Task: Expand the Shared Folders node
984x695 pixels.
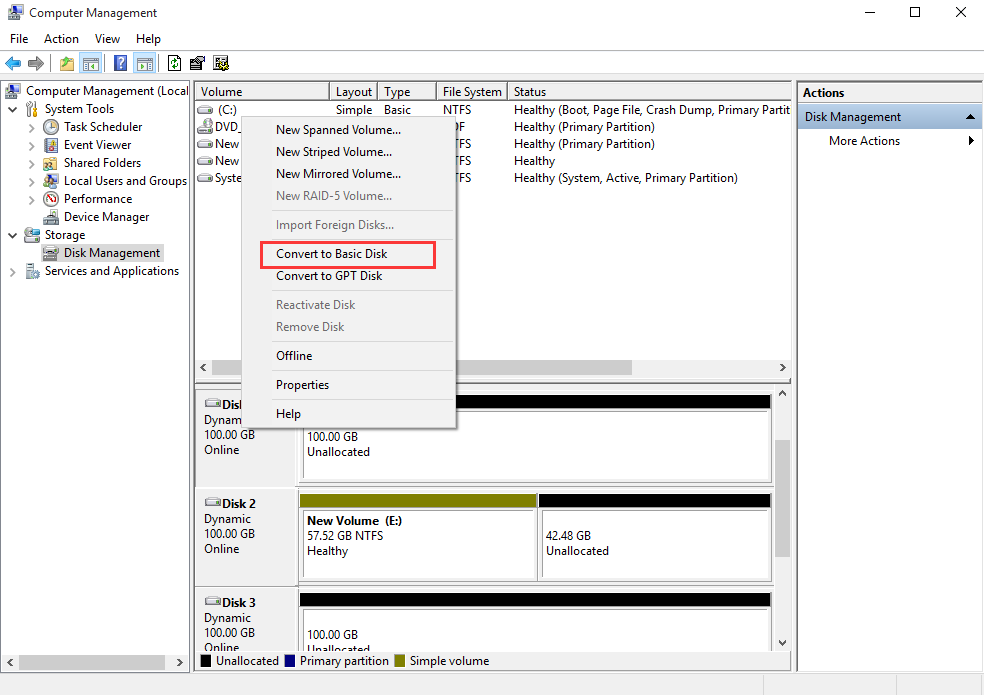Action: coord(31,164)
